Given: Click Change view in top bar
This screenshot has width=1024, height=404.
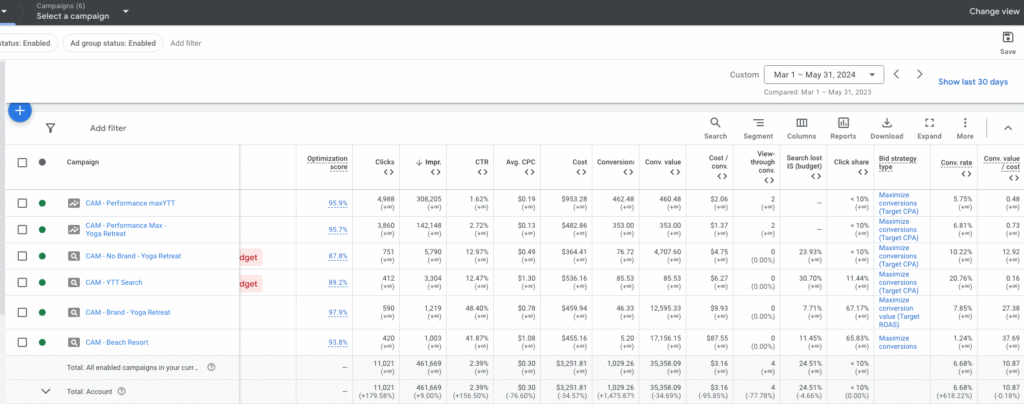Looking at the screenshot, I should point(993,11).
